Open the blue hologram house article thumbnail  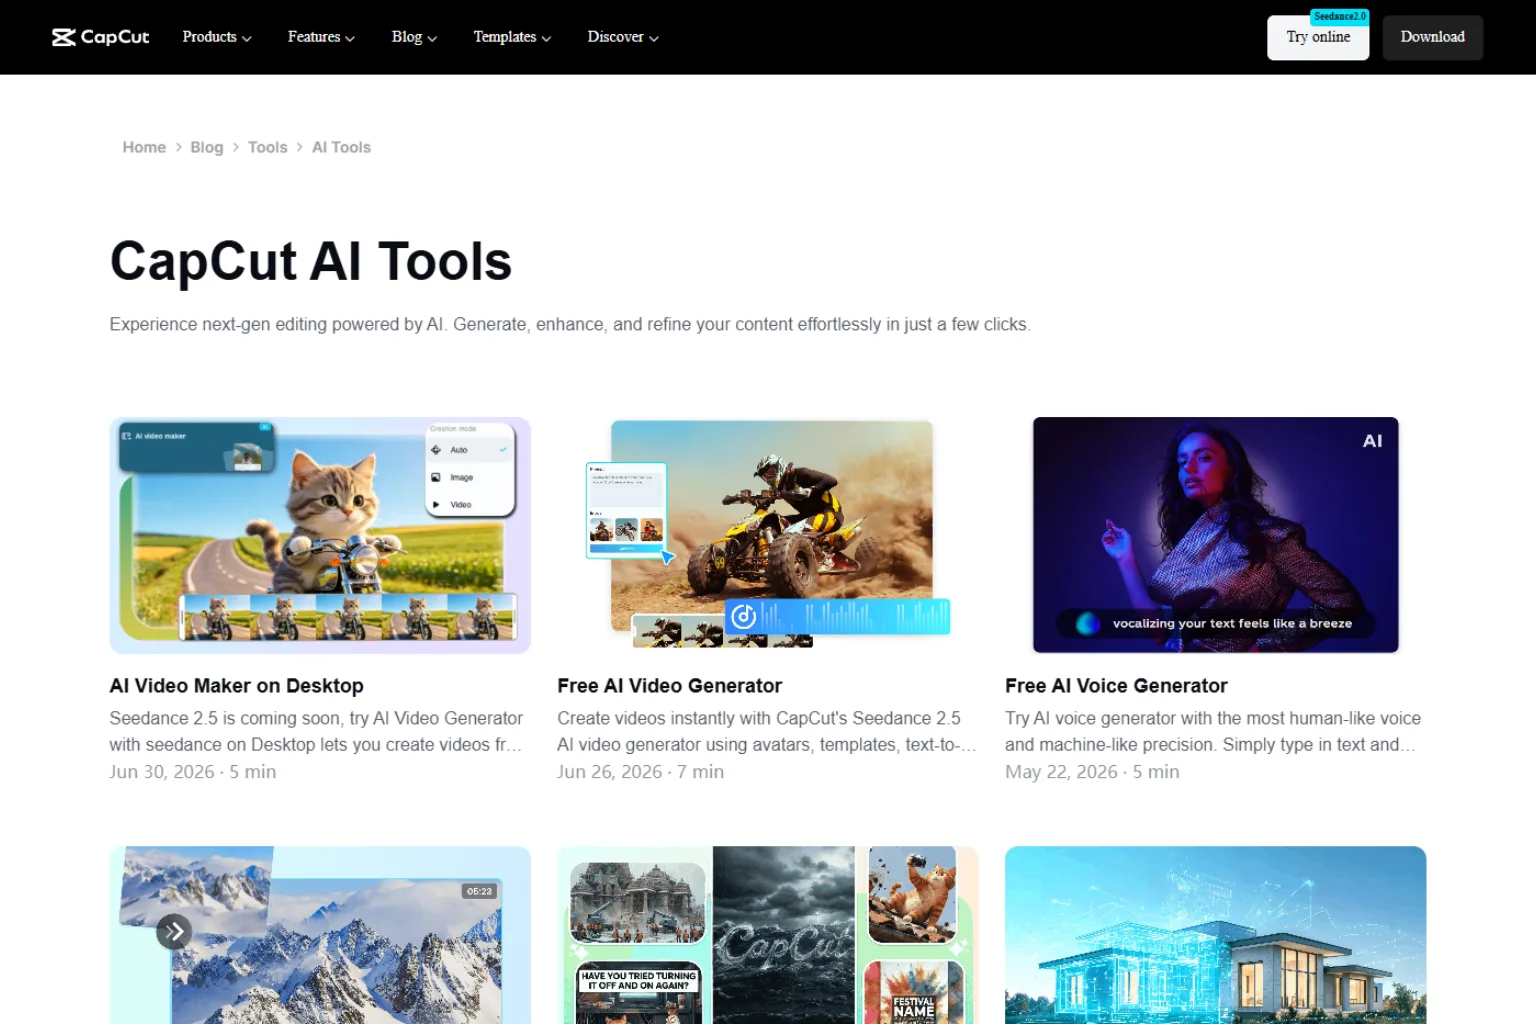click(x=1215, y=935)
